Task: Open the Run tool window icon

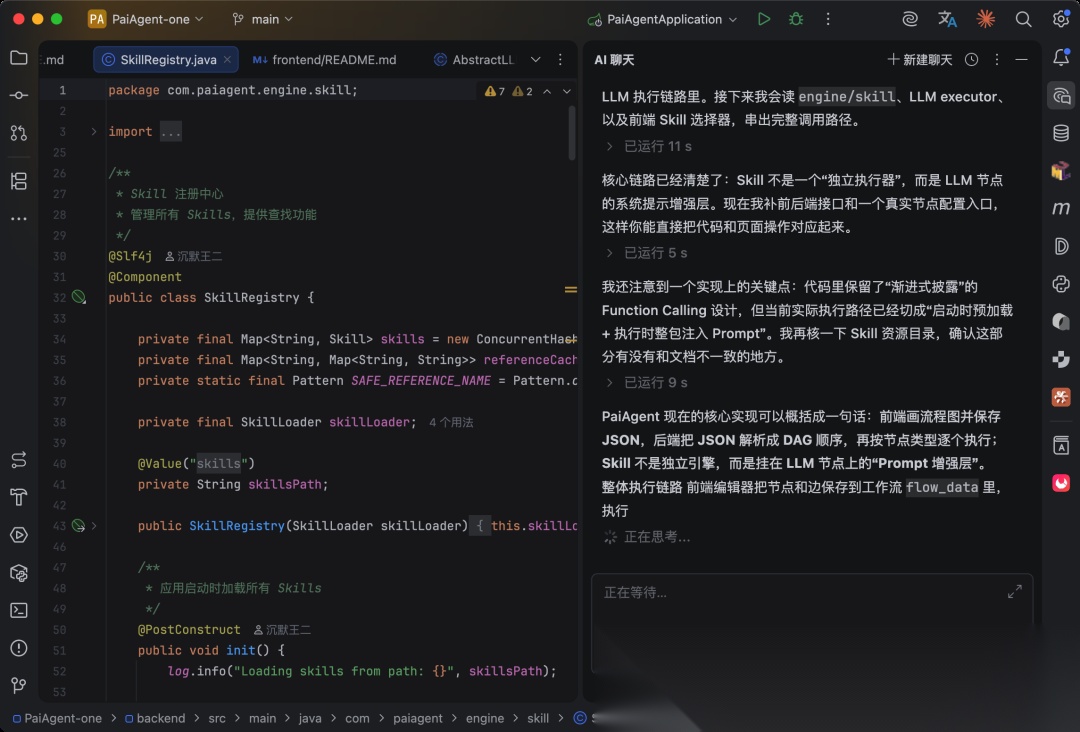Action: [19, 535]
